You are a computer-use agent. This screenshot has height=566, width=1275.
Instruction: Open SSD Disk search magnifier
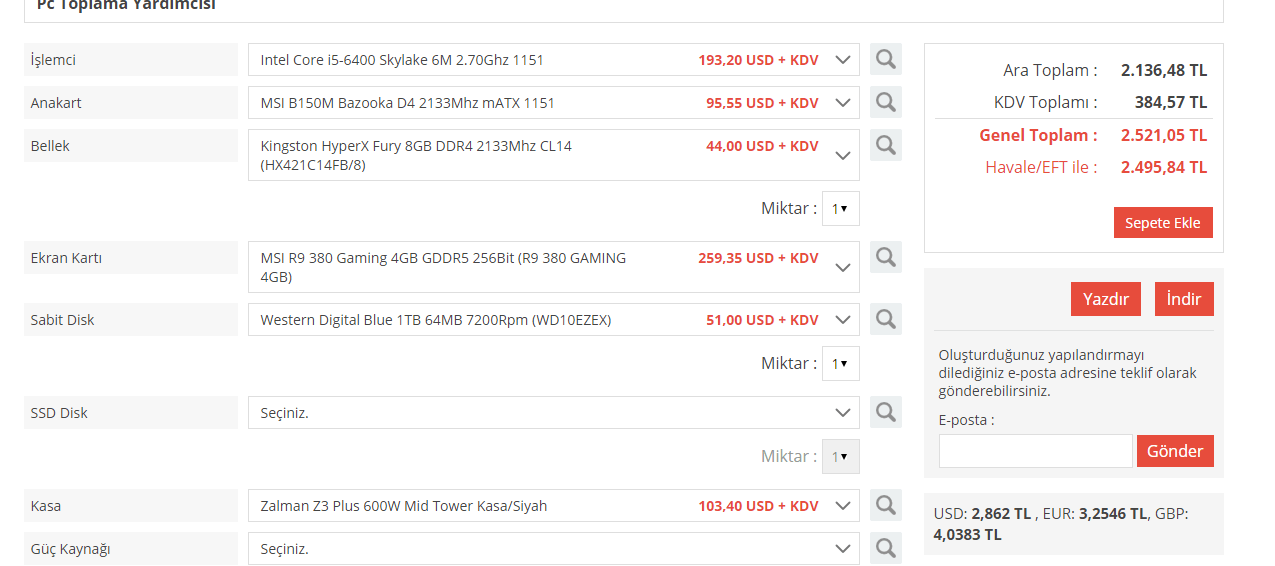tap(885, 412)
